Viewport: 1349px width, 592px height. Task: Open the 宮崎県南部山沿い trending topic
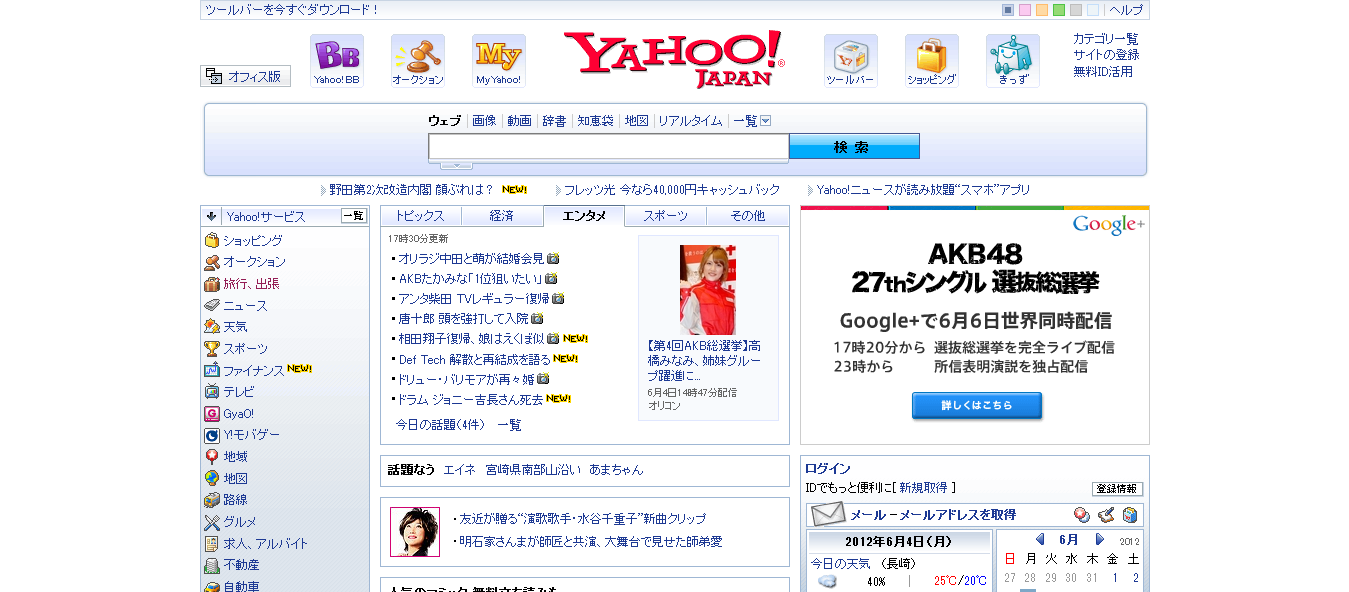tap(531, 469)
